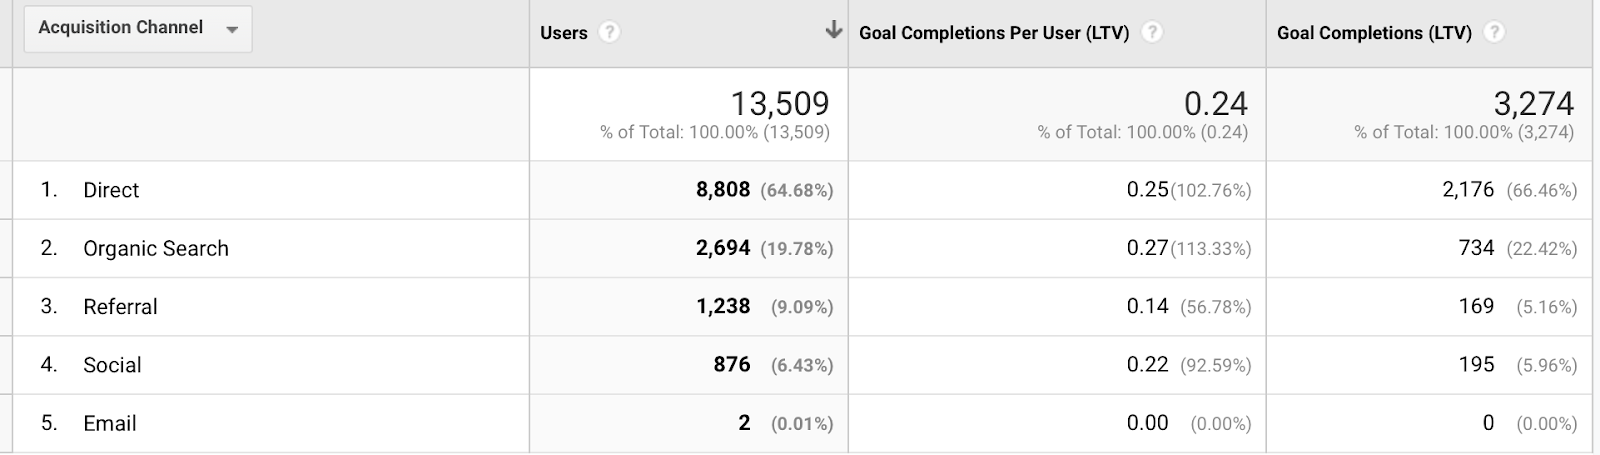Sort by the Users column header
The width and height of the screenshot is (1600, 455).
coord(564,33)
